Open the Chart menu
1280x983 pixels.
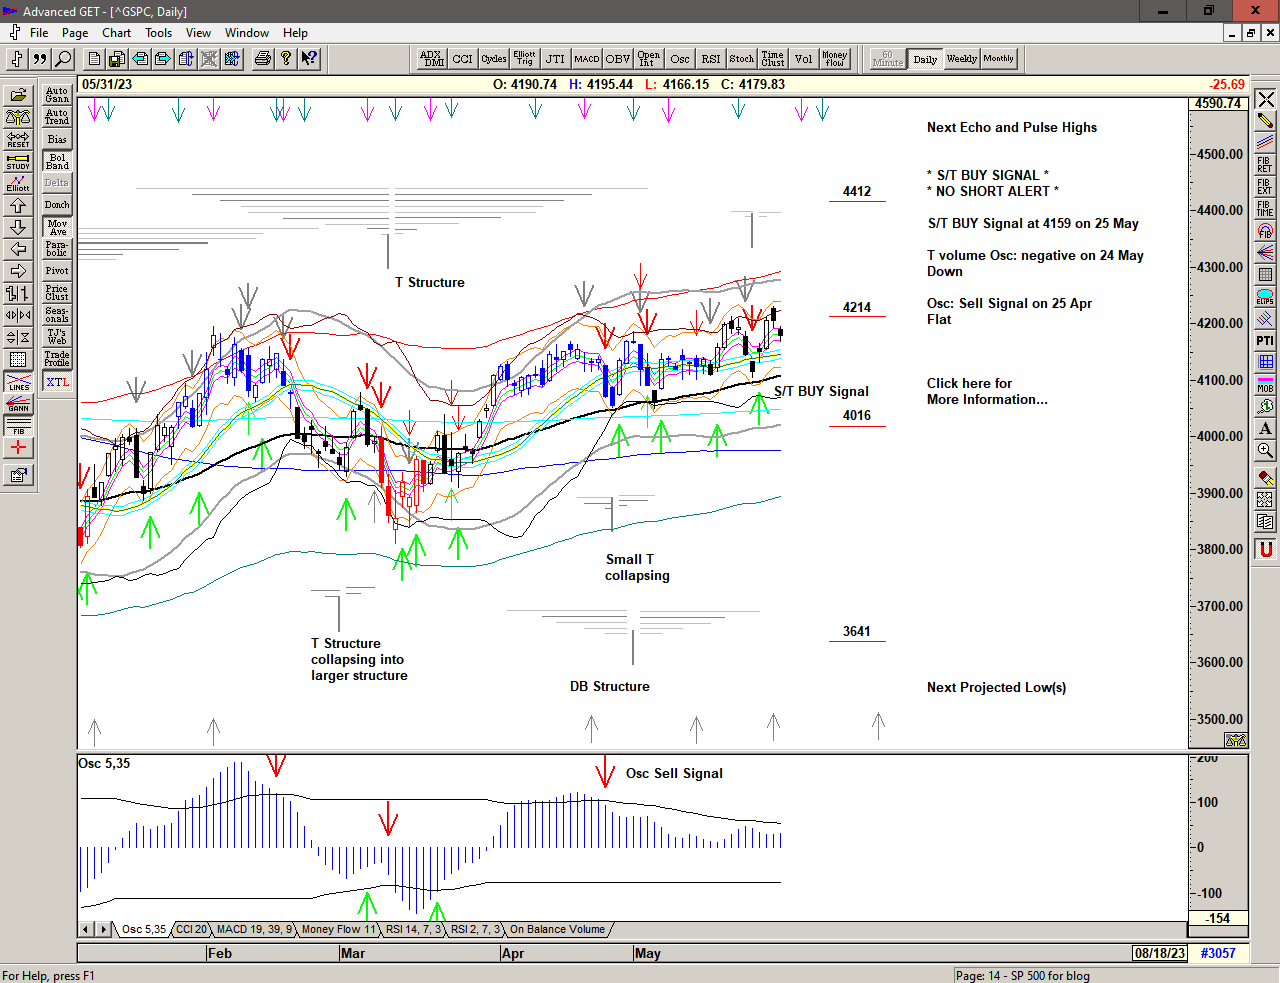pos(116,33)
